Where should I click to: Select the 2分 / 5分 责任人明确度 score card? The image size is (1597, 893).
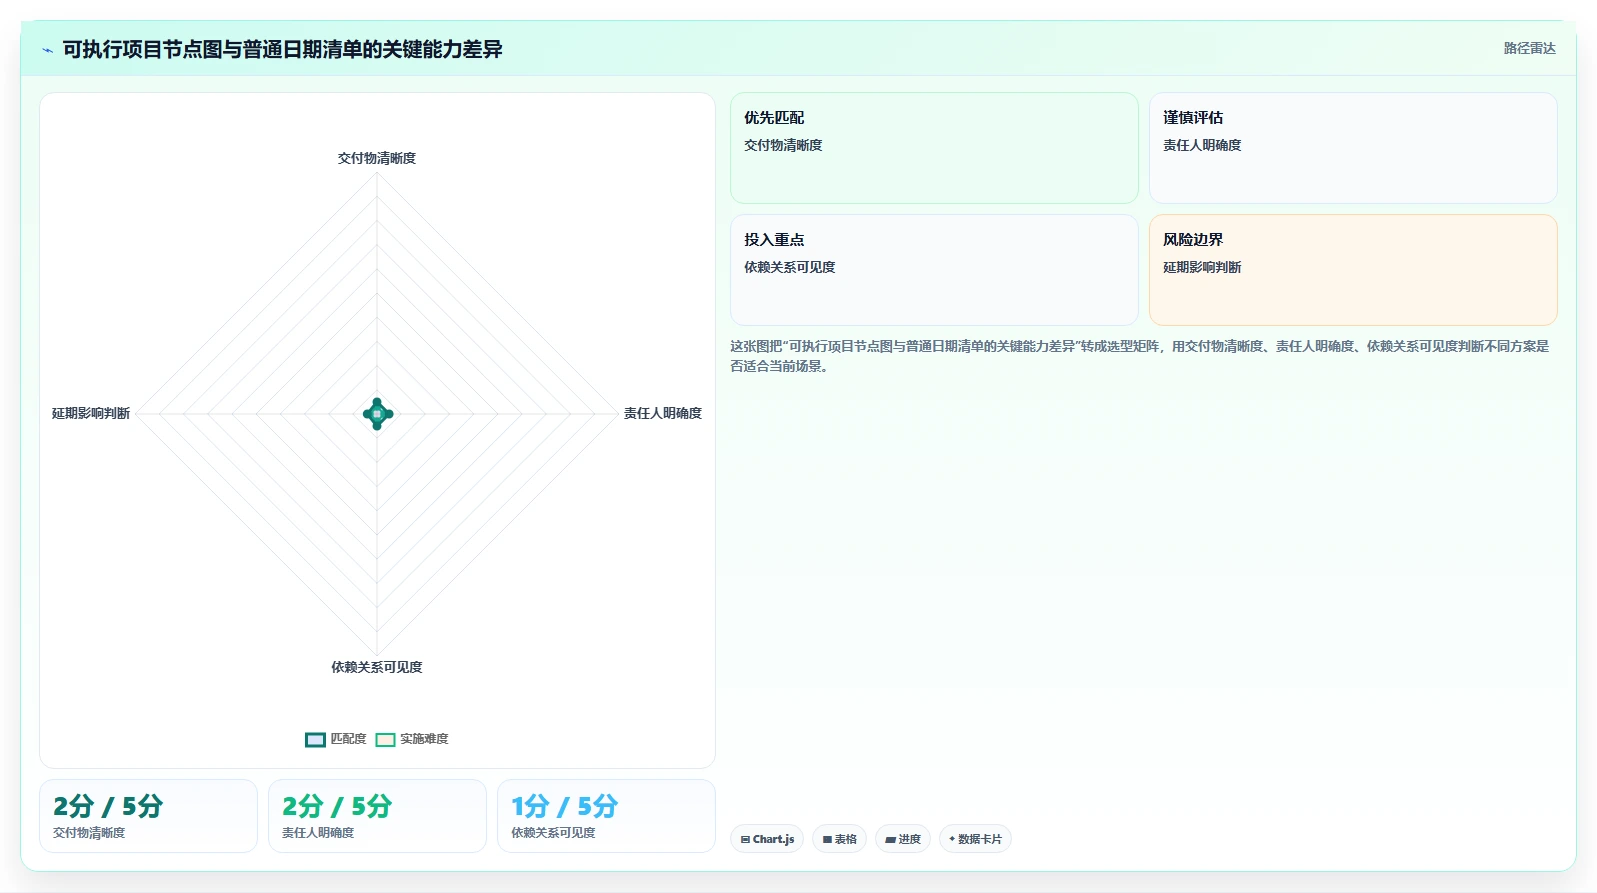pos(377,816)
